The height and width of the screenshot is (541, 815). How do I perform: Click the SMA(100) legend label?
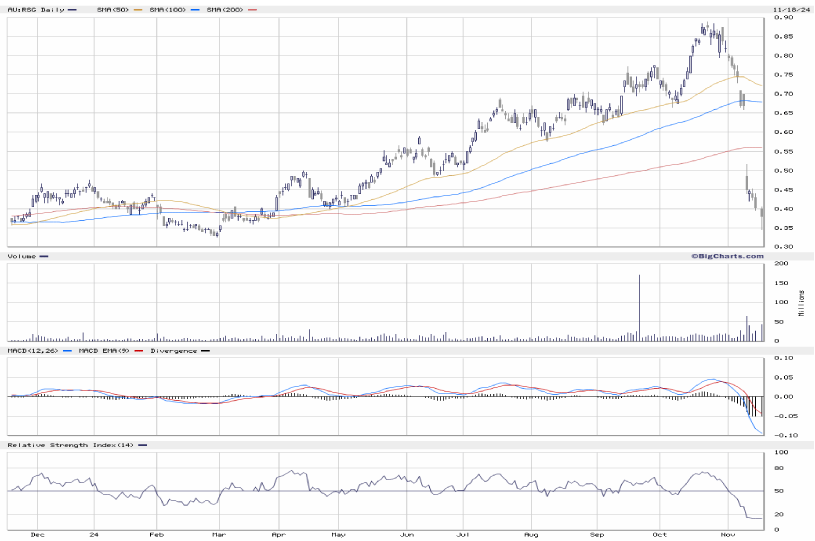[x=166, y=9]
